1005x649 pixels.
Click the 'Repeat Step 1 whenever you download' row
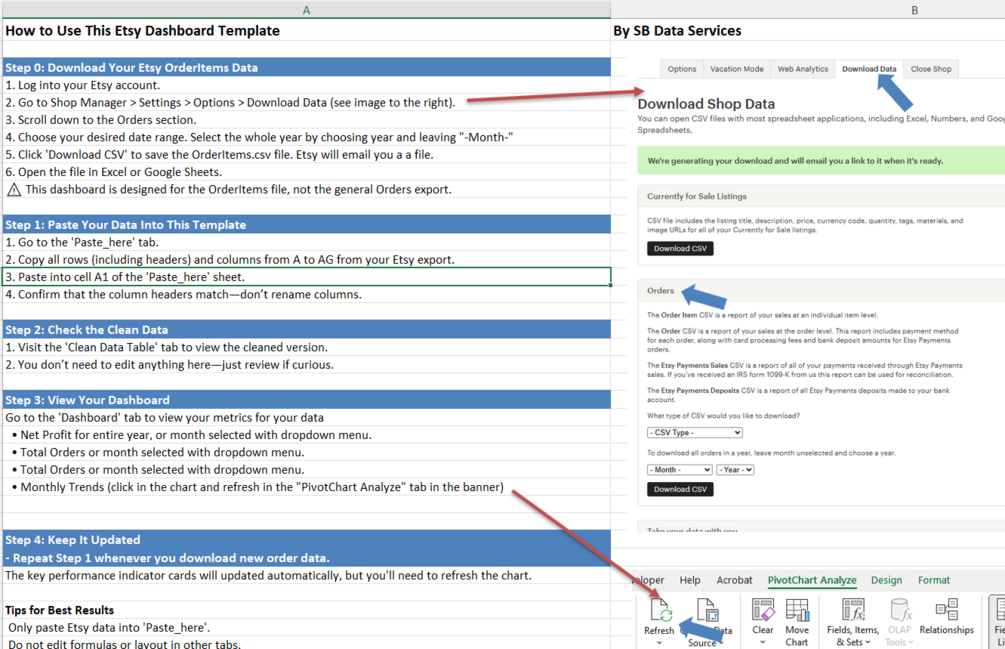[x=306, y=557]
